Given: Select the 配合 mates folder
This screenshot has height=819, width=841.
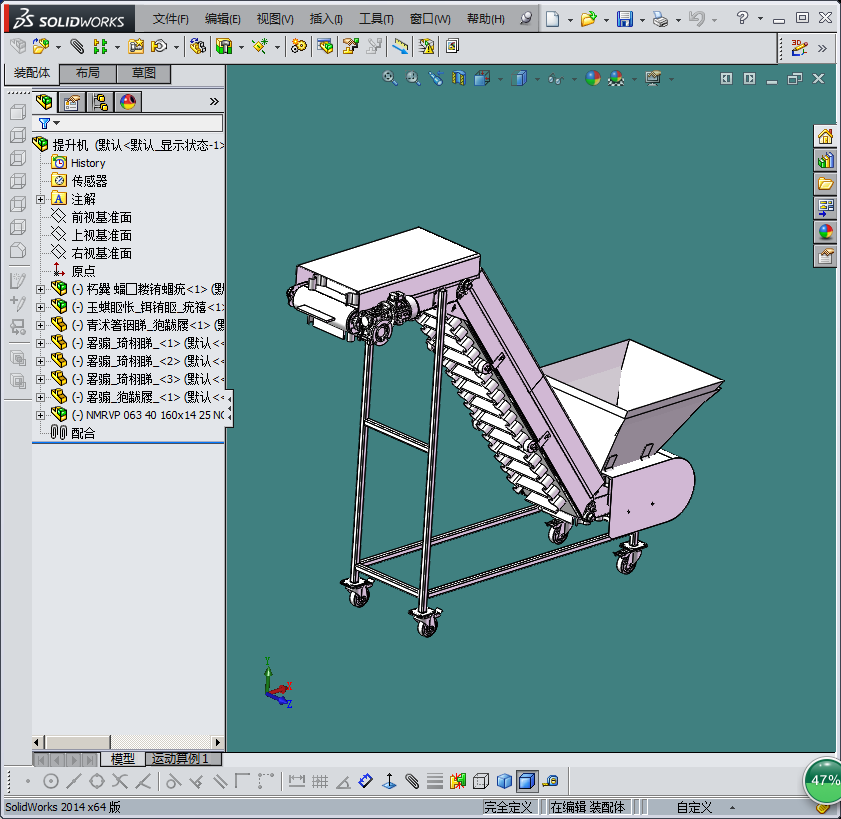Looking at the screenshot, I should tap(83, 433).
